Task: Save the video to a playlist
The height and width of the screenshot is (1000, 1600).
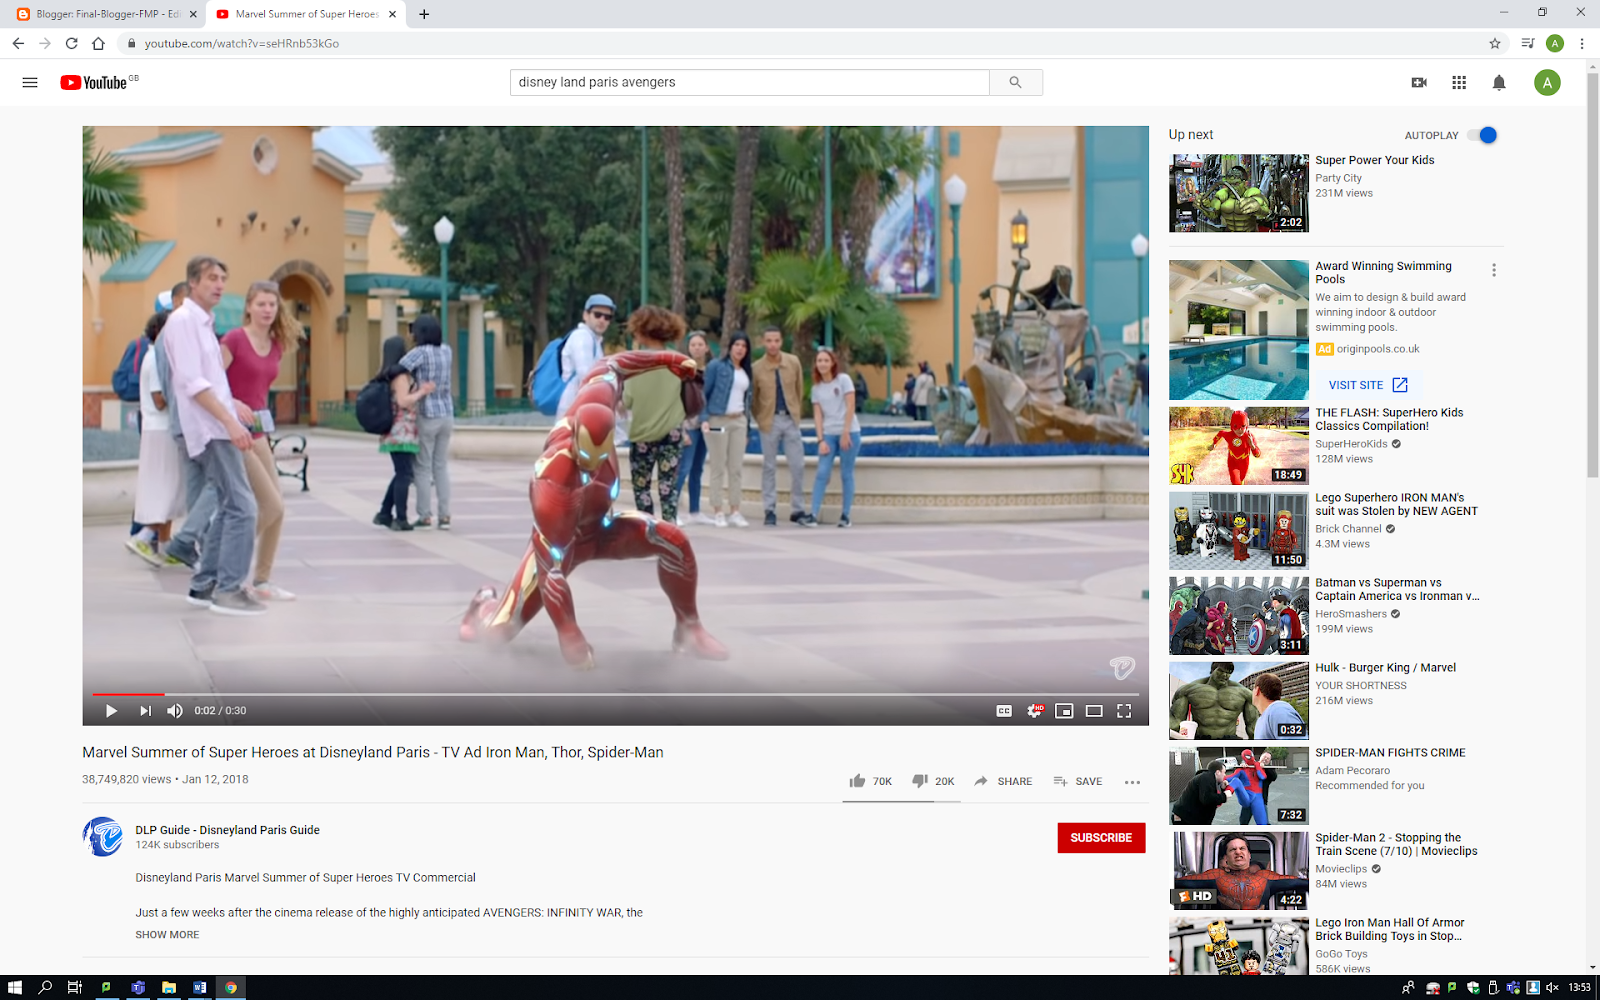Action: [1078, 781]
